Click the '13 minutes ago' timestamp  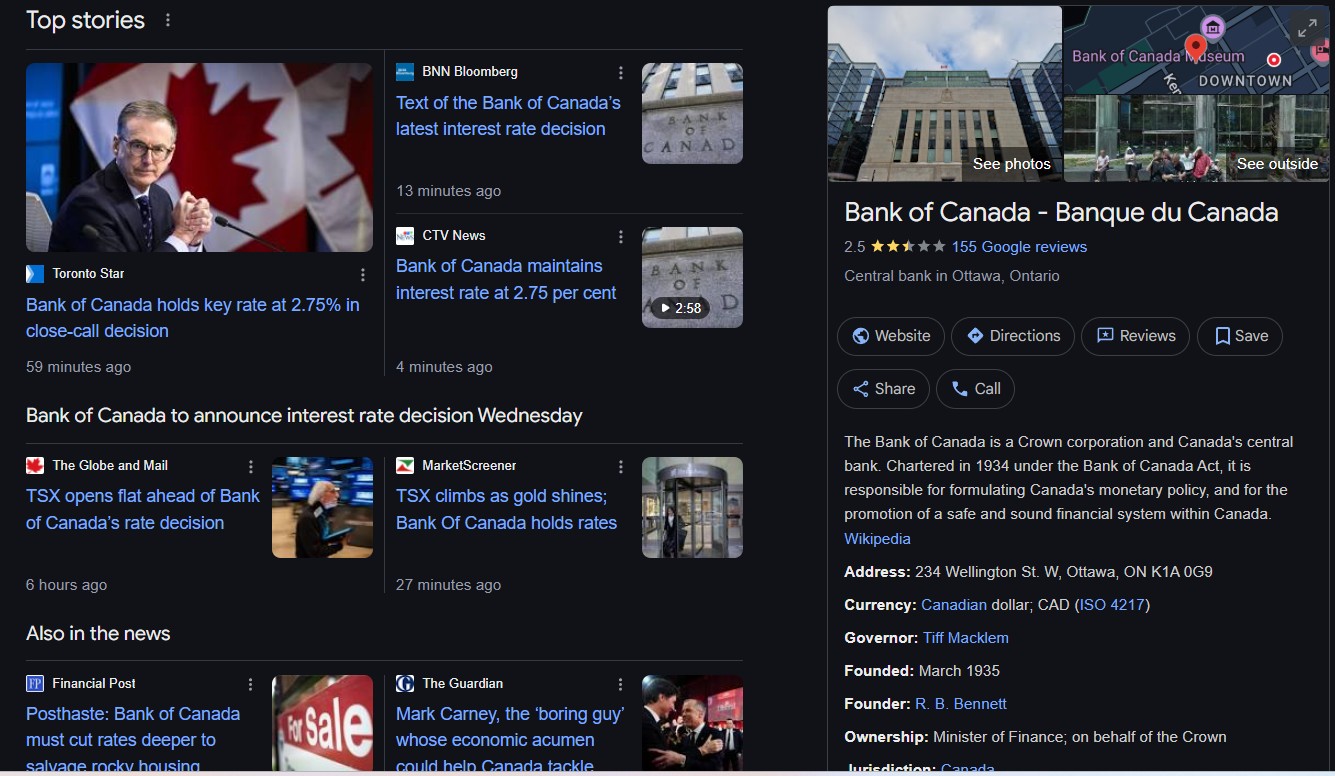click(x=448, y=191)
